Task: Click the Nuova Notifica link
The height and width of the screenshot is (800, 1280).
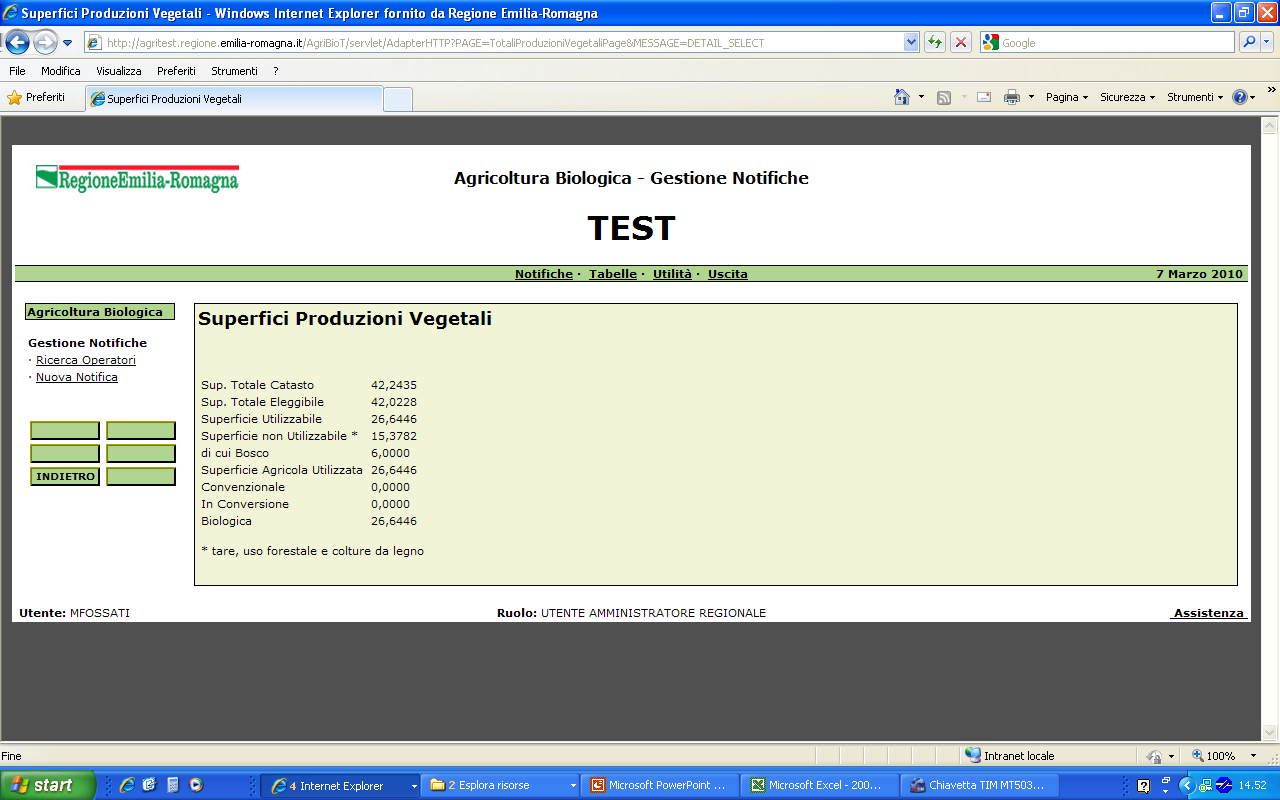Action: pos(77,377)
